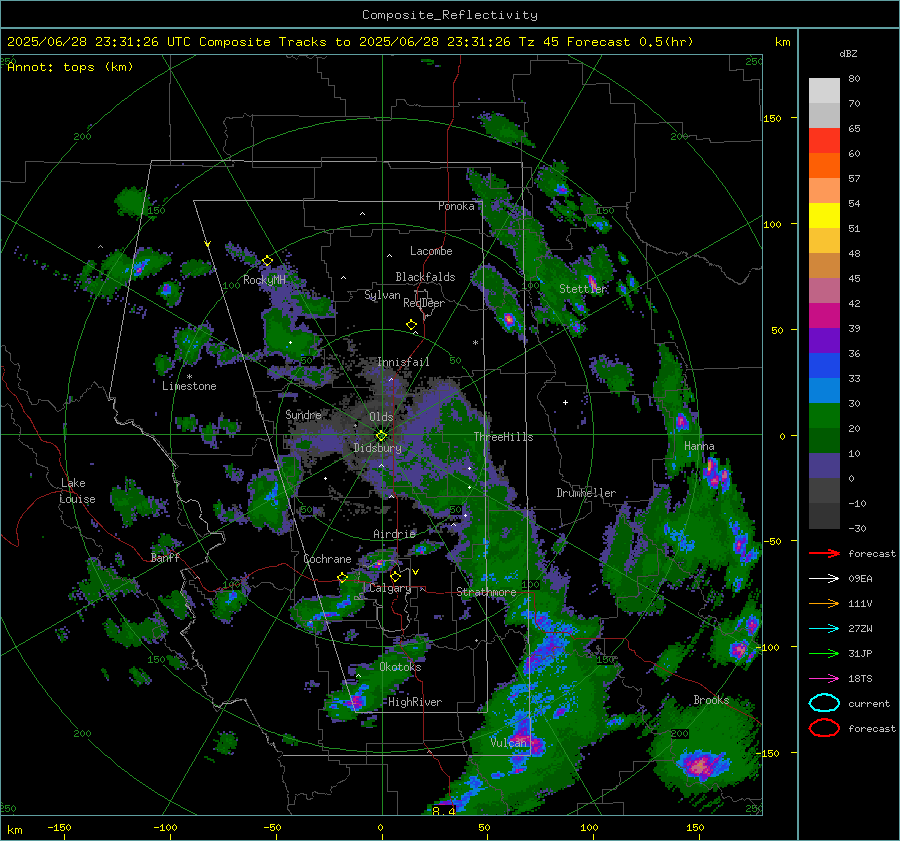This screenshot has height=841, width=900.
Task: Click the Ponoka label
Action: click(456, 206)
